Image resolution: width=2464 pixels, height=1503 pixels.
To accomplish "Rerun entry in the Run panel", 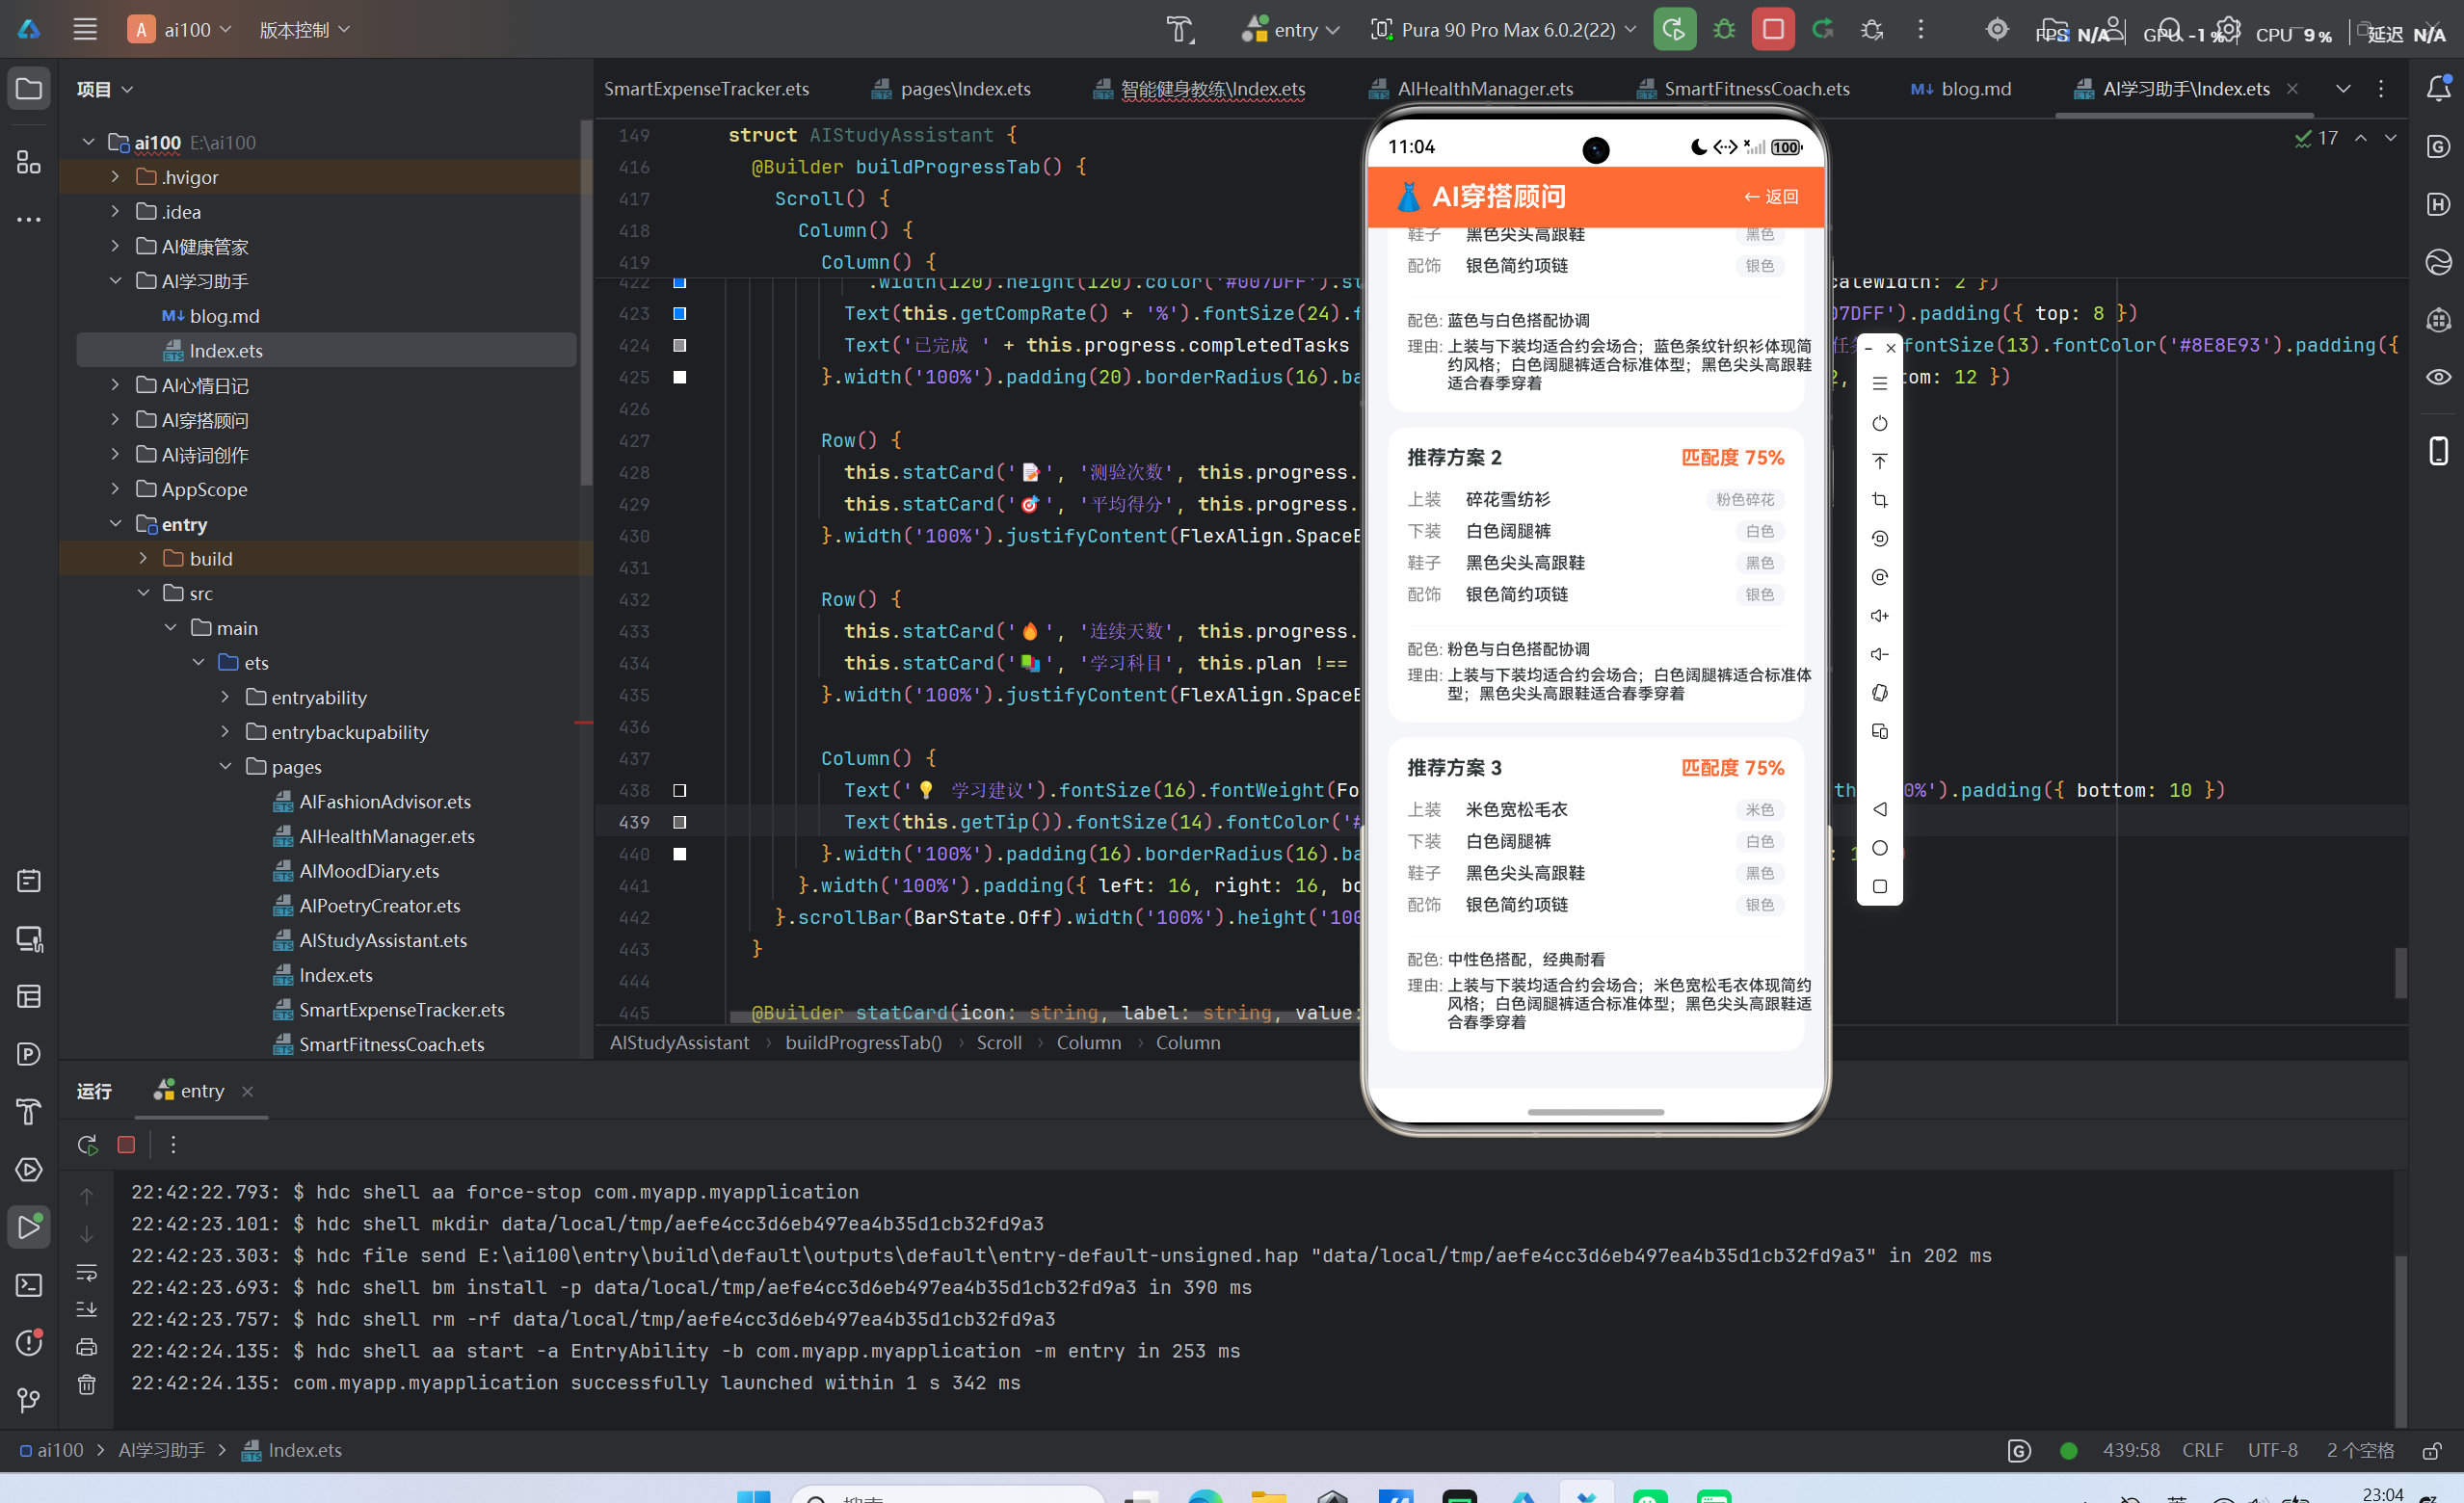I will tap(87, 1144).
